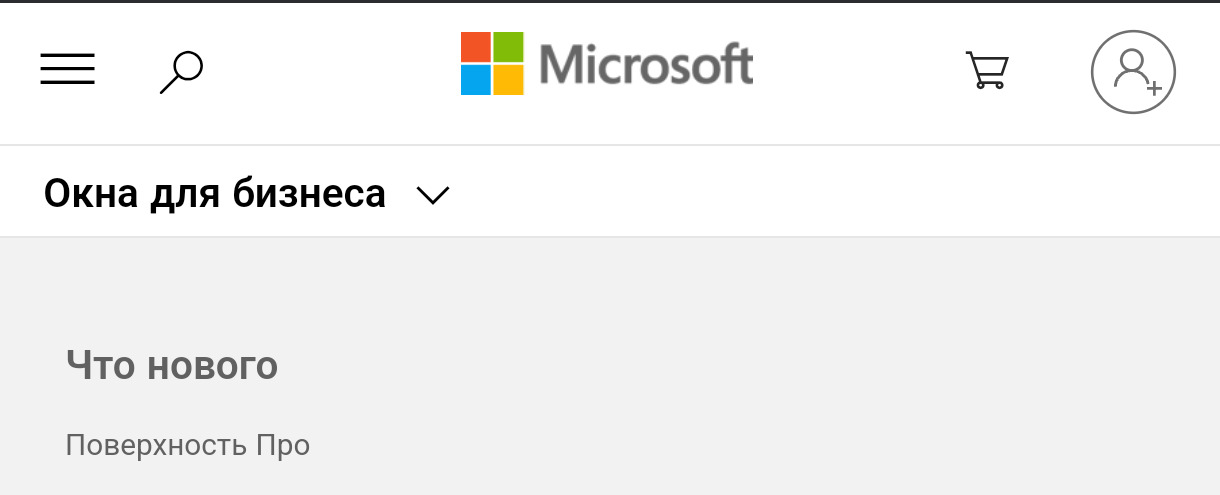Open the "Окна для бизнеса" menu title
1220x495 pixels.
click(x=214, y=193)
